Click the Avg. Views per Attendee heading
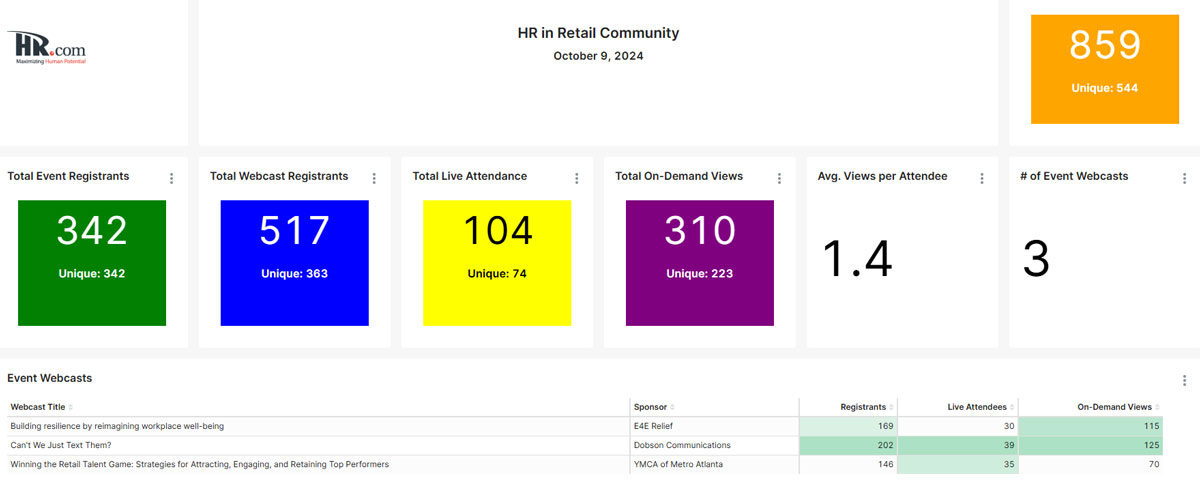 coord(883,176)
